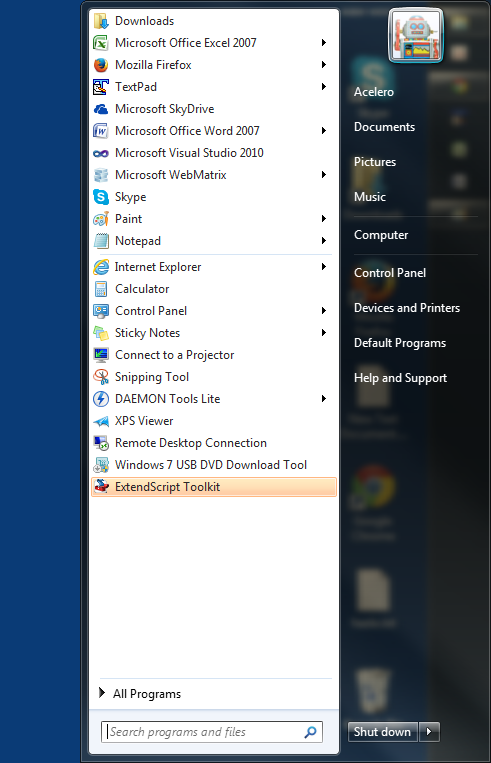Open Documents from the right pane
491x763 pixels.
click(x=384, y=127)
